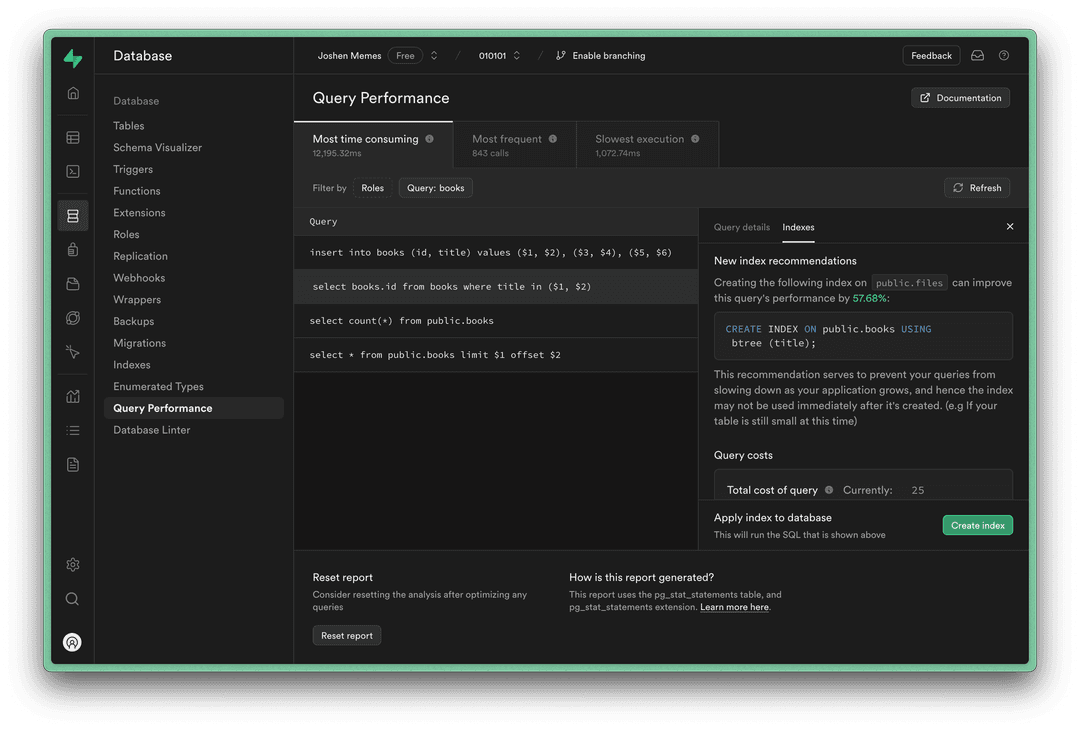Screen dimensions: 1080x729
Task: Open the Supabase home dashboard icon
Action: [x=72, y=91]
